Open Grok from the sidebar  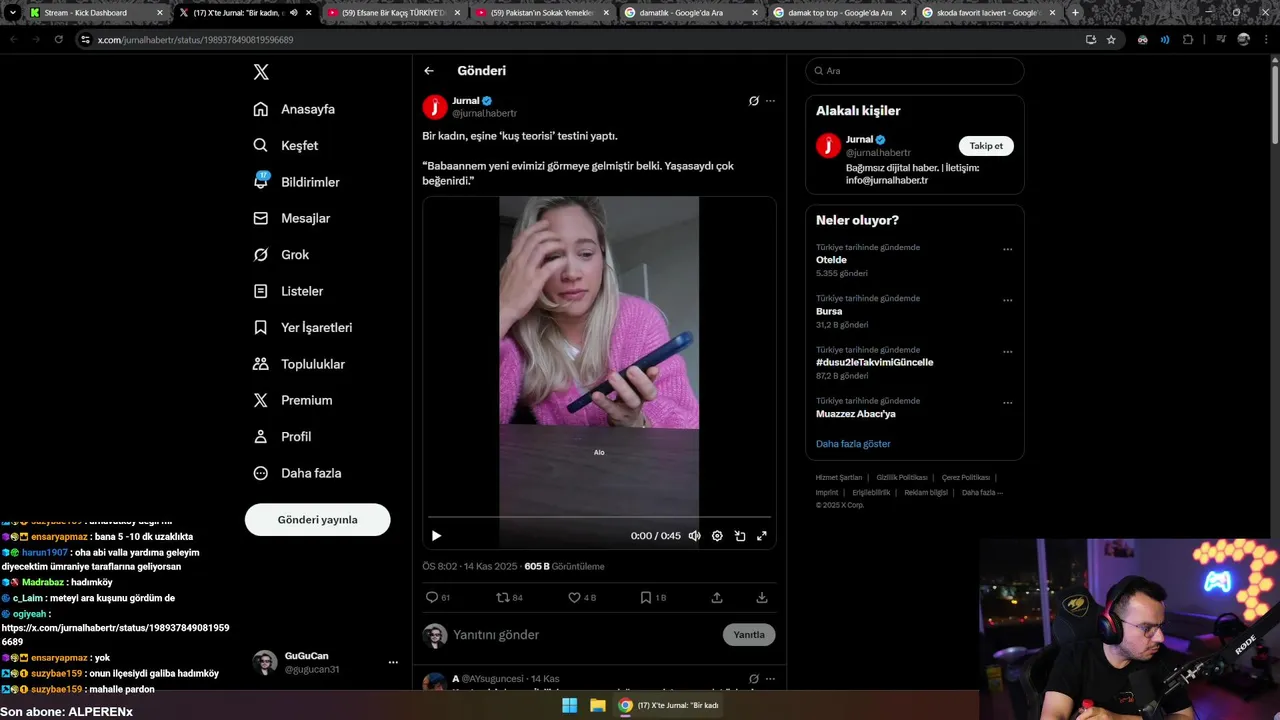281,254
